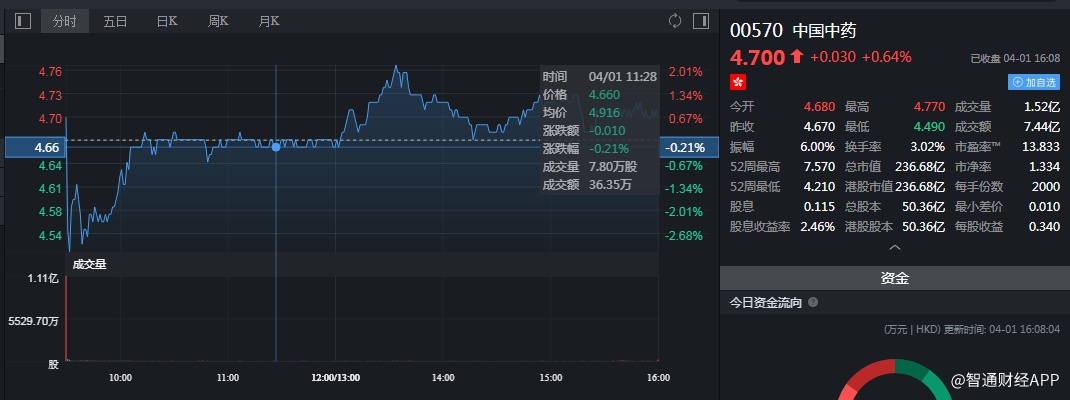Screen dimensions: 1070x400
Task: Open the 资金 section tab
Action: coord(895,279)
